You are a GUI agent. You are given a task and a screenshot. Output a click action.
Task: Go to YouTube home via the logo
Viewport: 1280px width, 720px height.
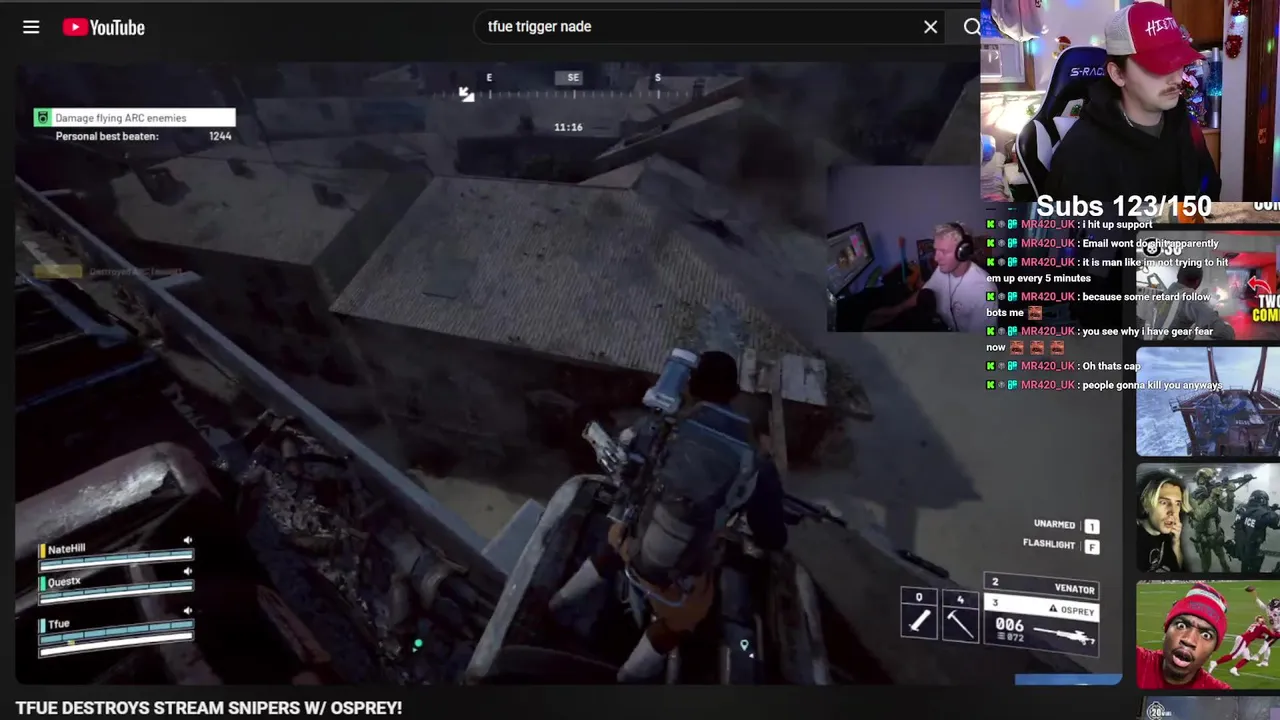pos(104,27)
